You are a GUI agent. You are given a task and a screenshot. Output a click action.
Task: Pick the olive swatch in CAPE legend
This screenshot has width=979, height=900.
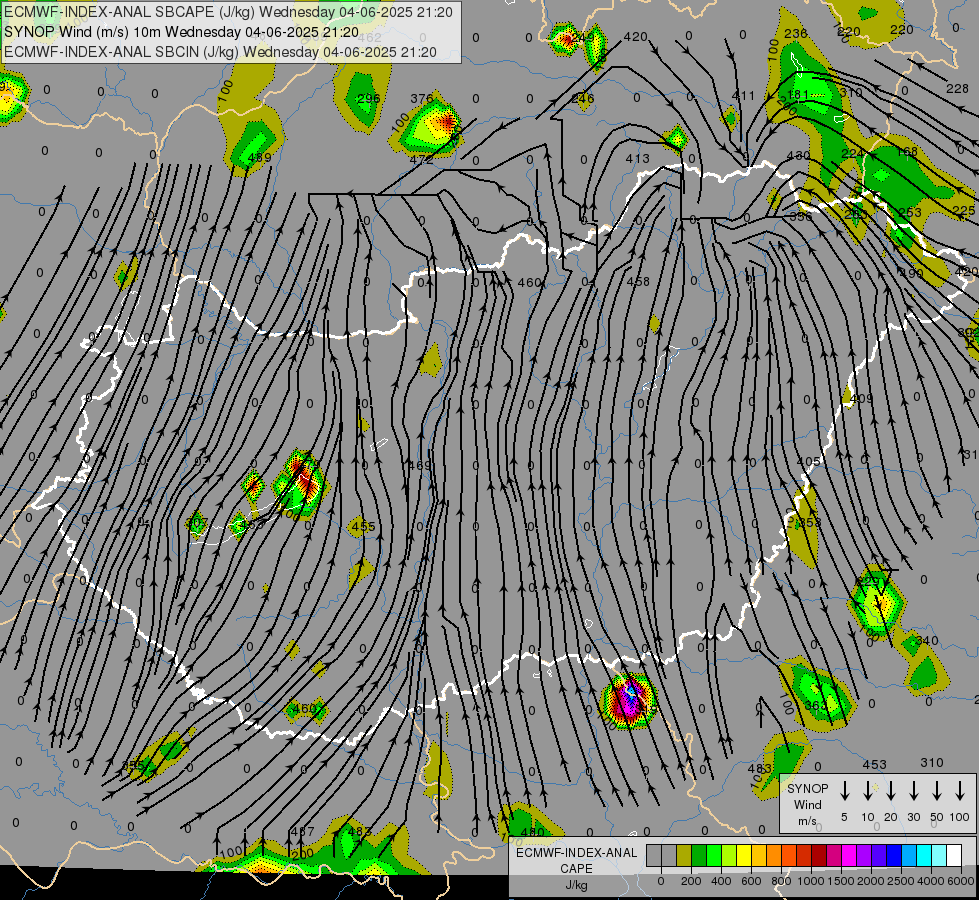pos(684,856)
